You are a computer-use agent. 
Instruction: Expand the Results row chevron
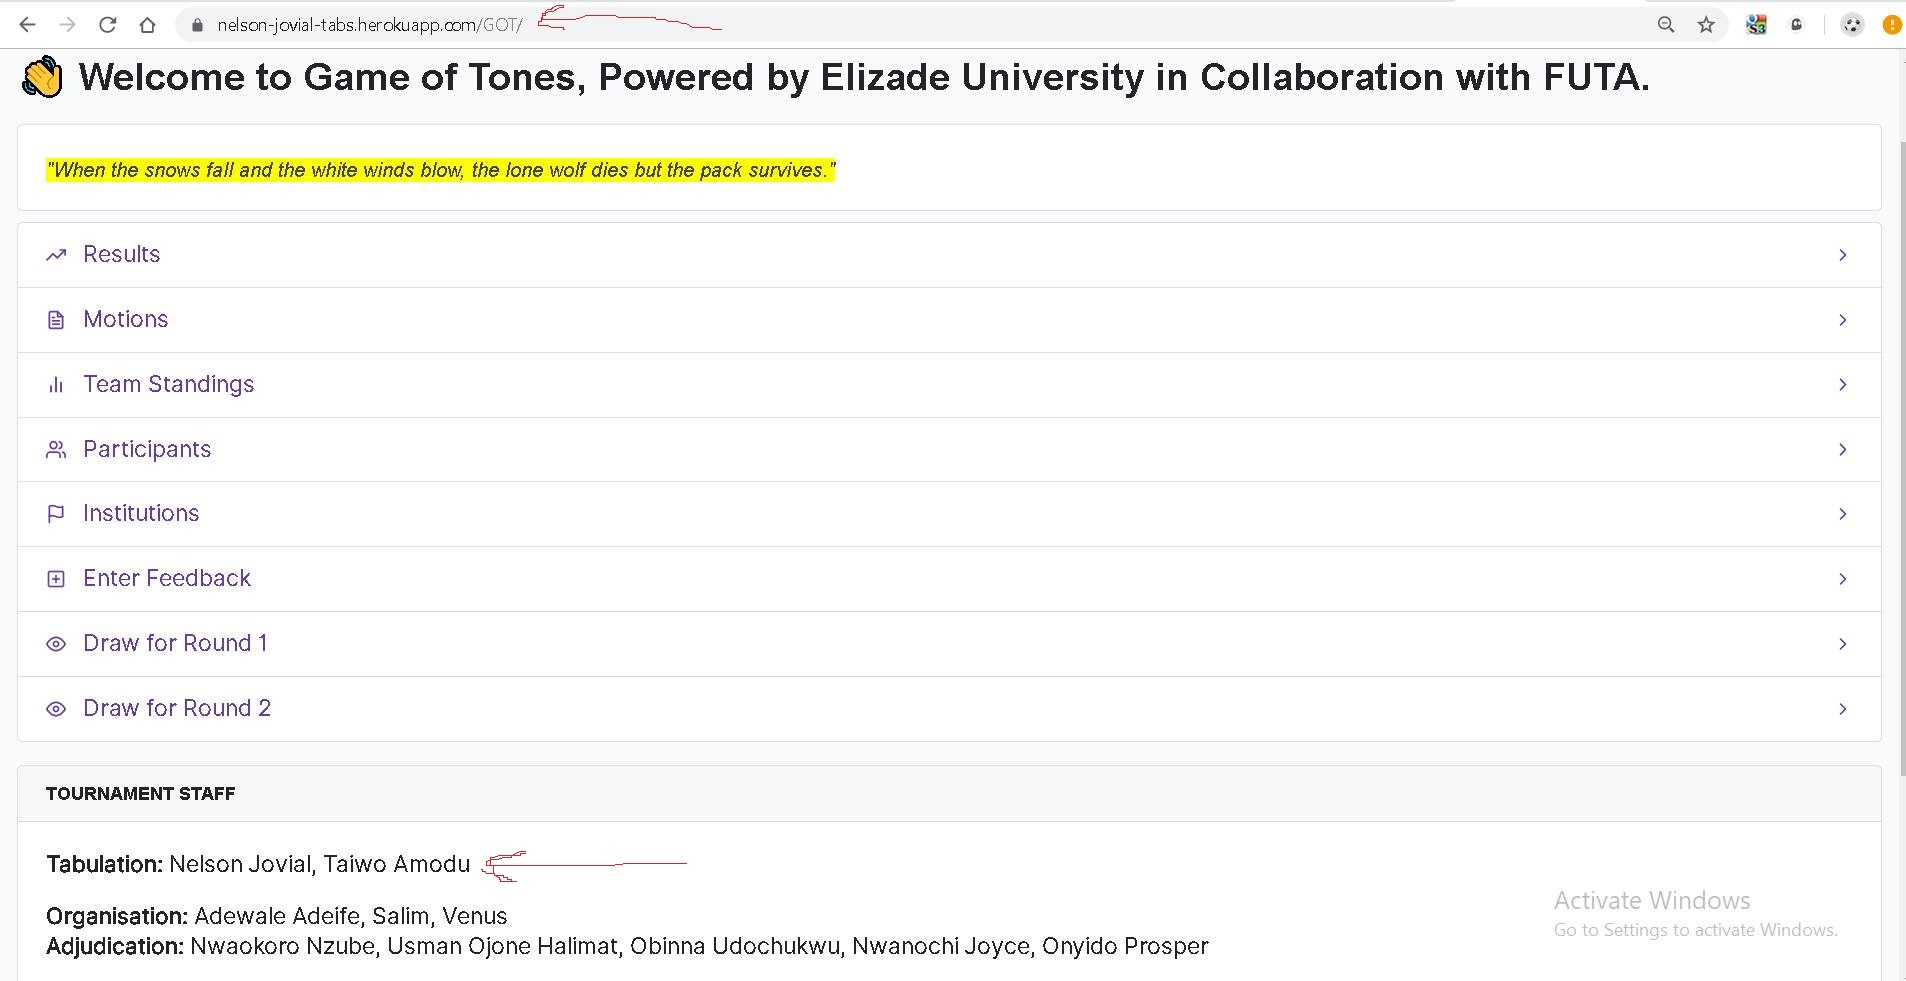1842,255
